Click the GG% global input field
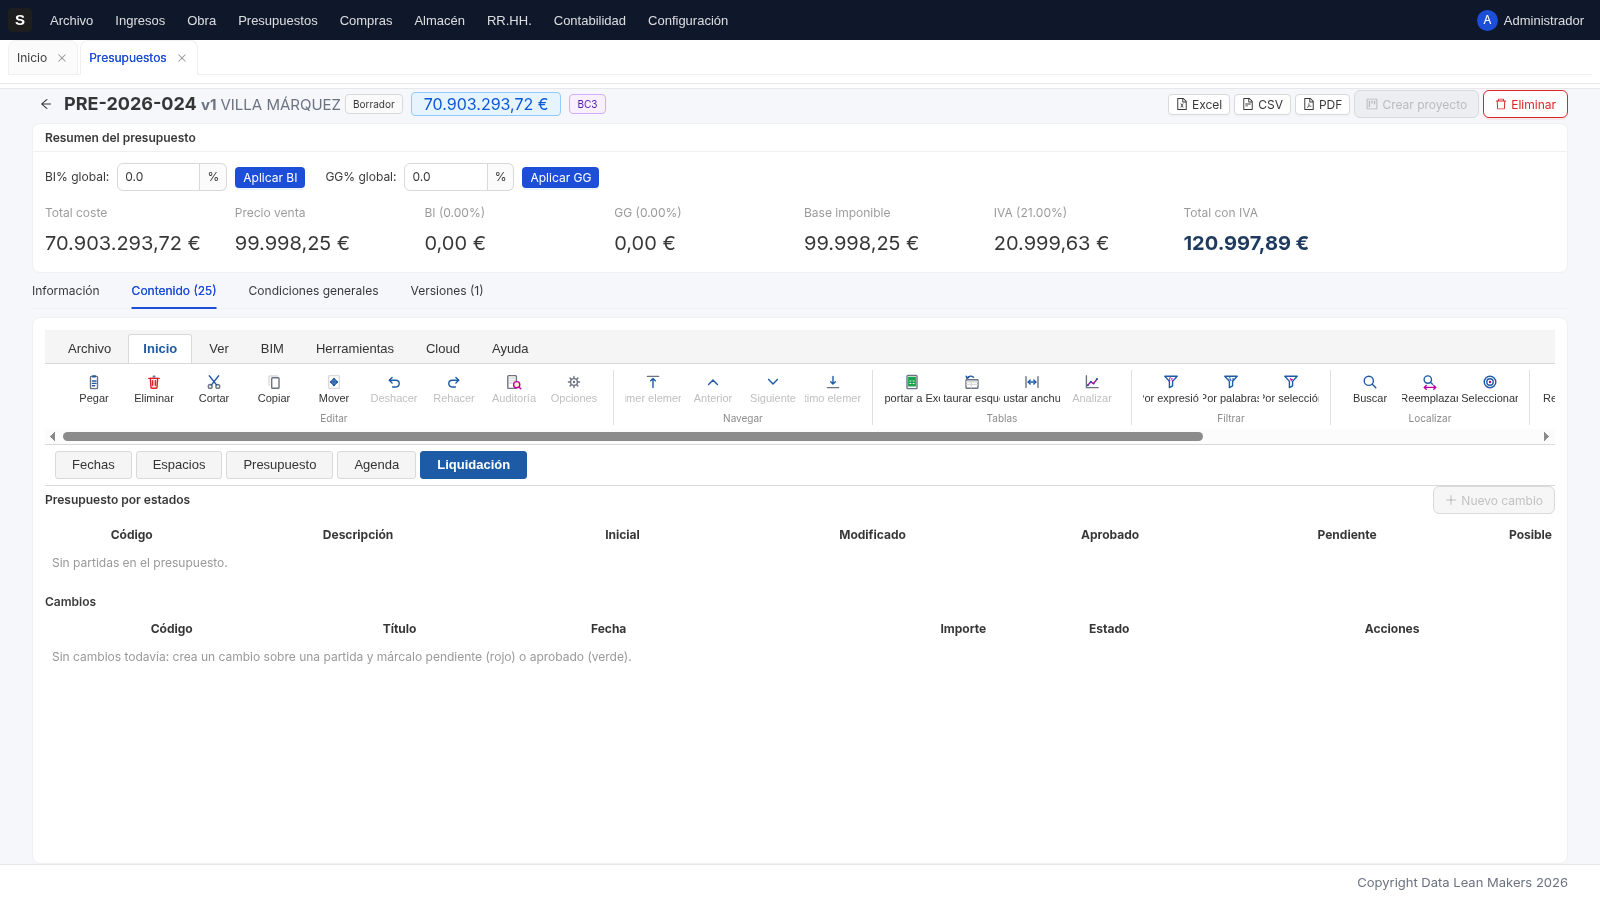 (445, 177)
